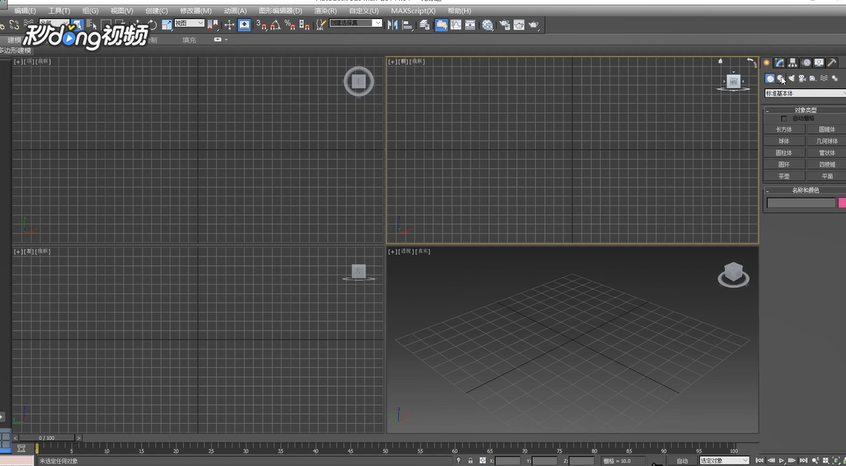Switch to the Utilities hammer tab
The width and height of the screenshot is (846, 466).
(x=832, y=63)
